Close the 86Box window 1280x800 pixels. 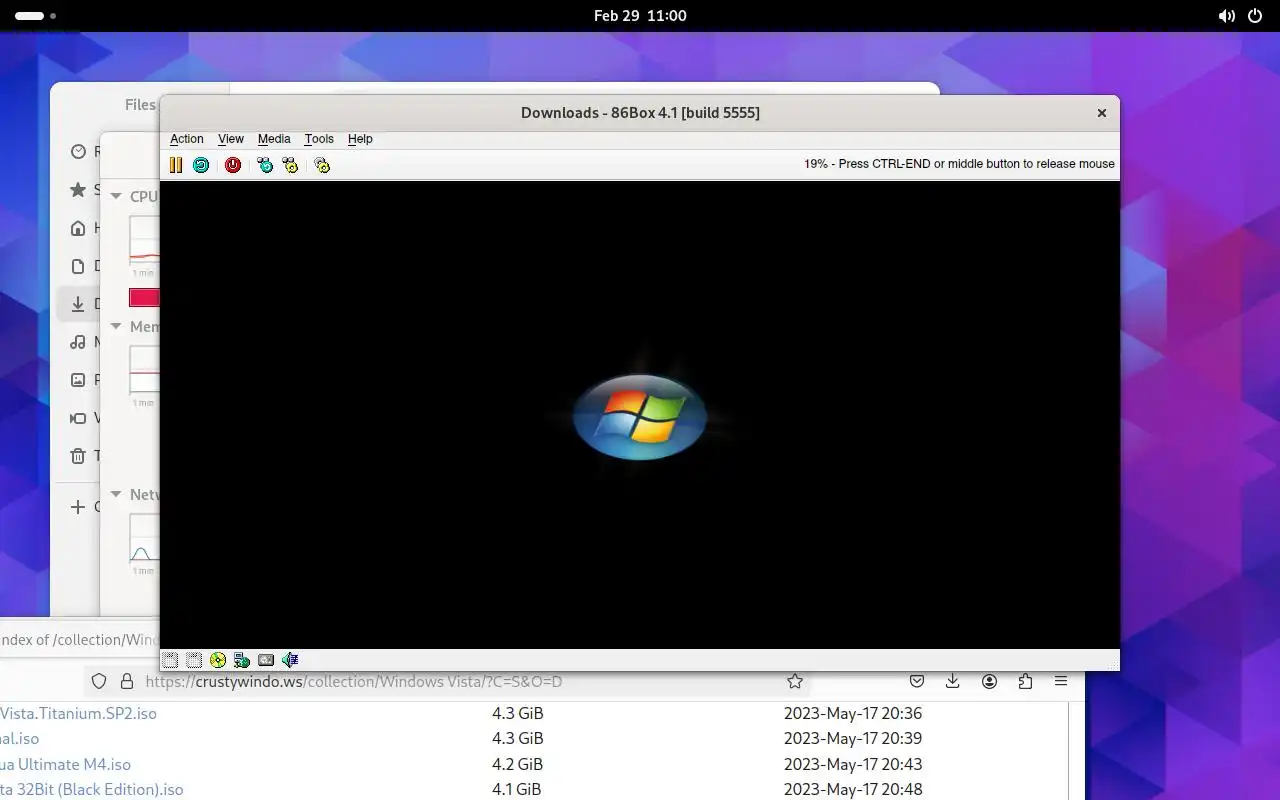coord(1102,113)
